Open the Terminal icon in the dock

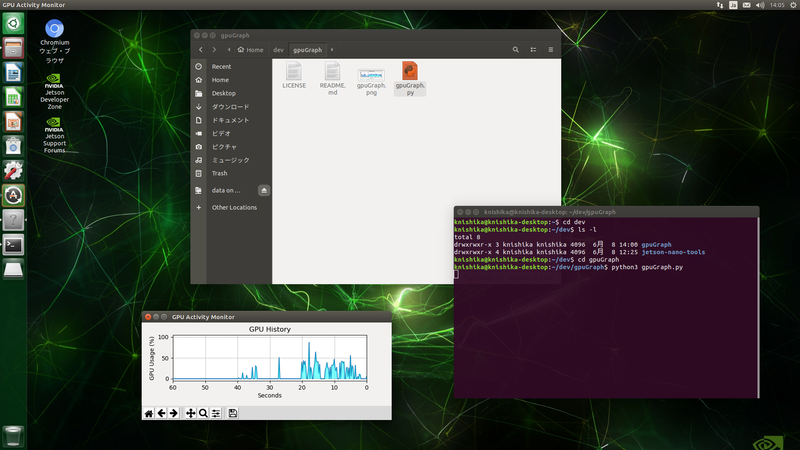click(x=13, y=245)
